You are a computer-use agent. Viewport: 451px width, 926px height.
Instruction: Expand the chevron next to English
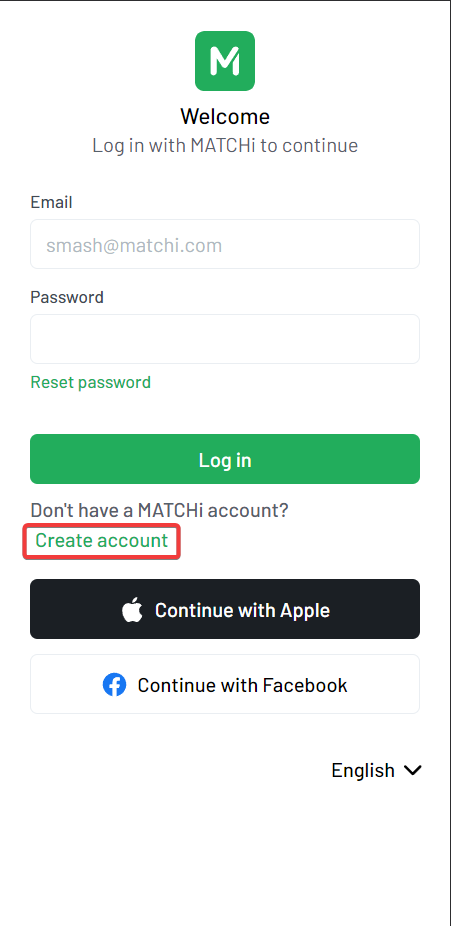tap(412, 771)
